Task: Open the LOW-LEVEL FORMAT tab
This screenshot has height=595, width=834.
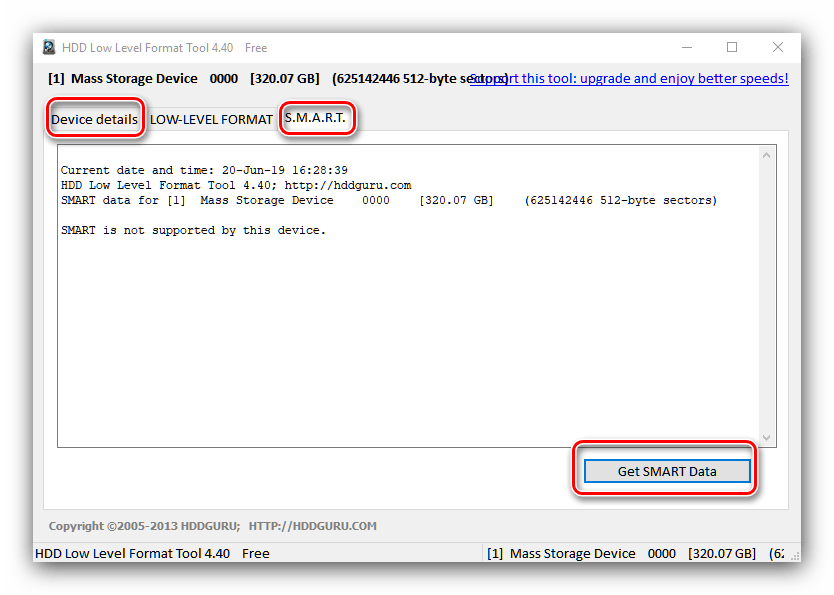Action: 211,119
